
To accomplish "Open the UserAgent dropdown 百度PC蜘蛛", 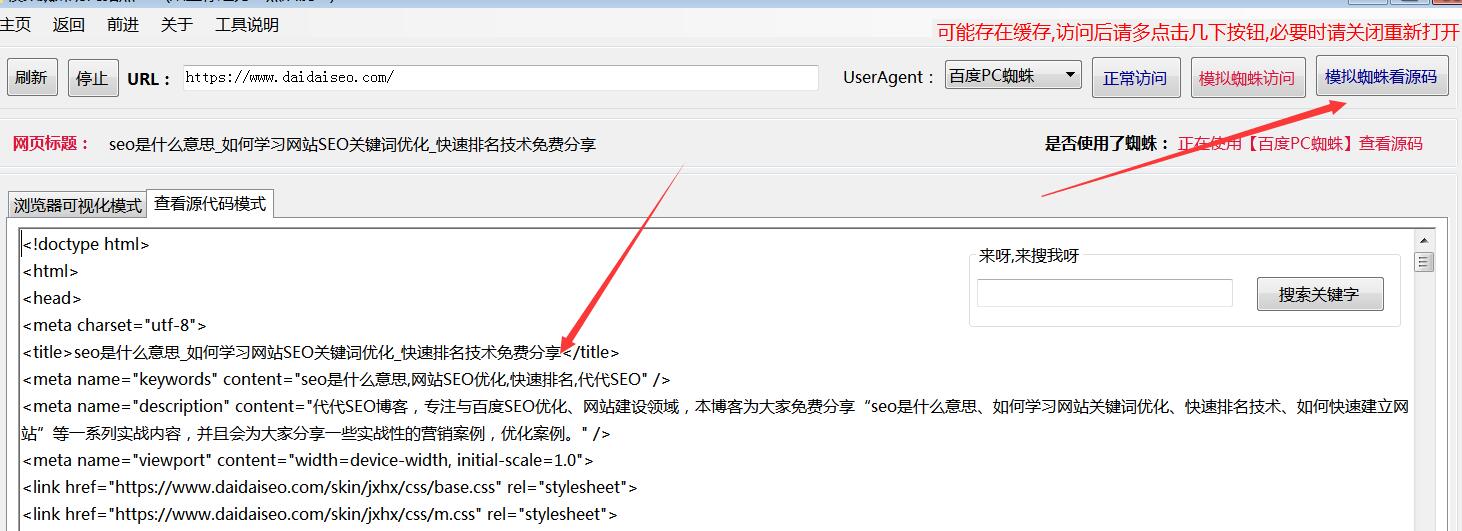I will [1013, 75].
